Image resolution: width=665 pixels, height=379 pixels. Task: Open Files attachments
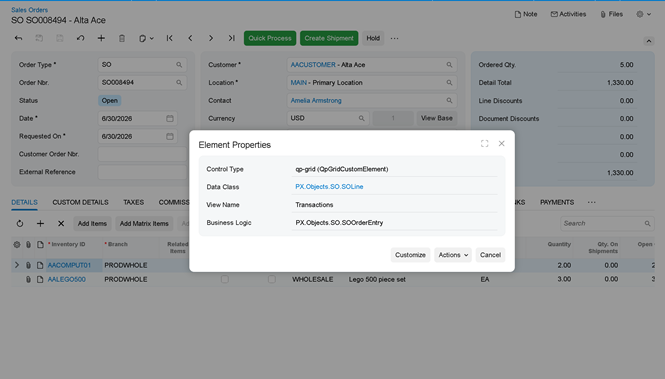[x=612, y=14]
